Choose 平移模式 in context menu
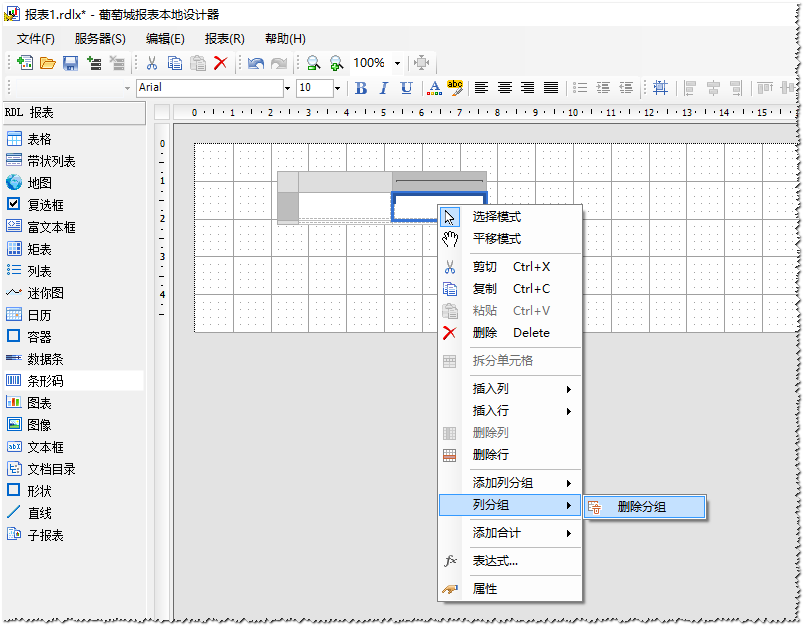 (x=510, y=239)
